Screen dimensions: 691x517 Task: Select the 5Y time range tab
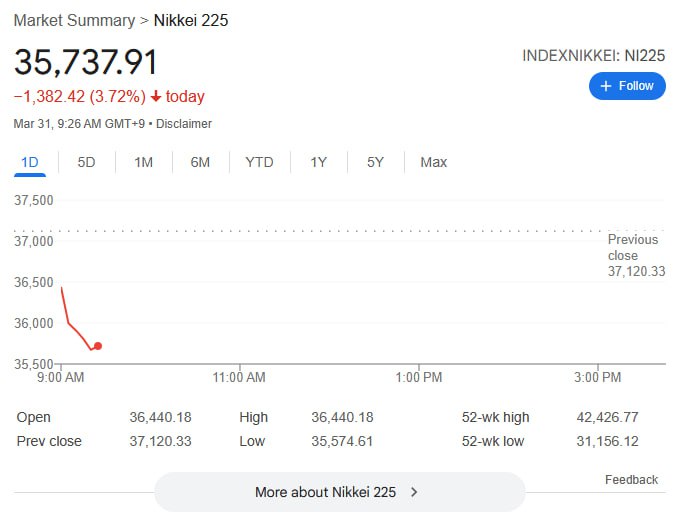[375, 162]
